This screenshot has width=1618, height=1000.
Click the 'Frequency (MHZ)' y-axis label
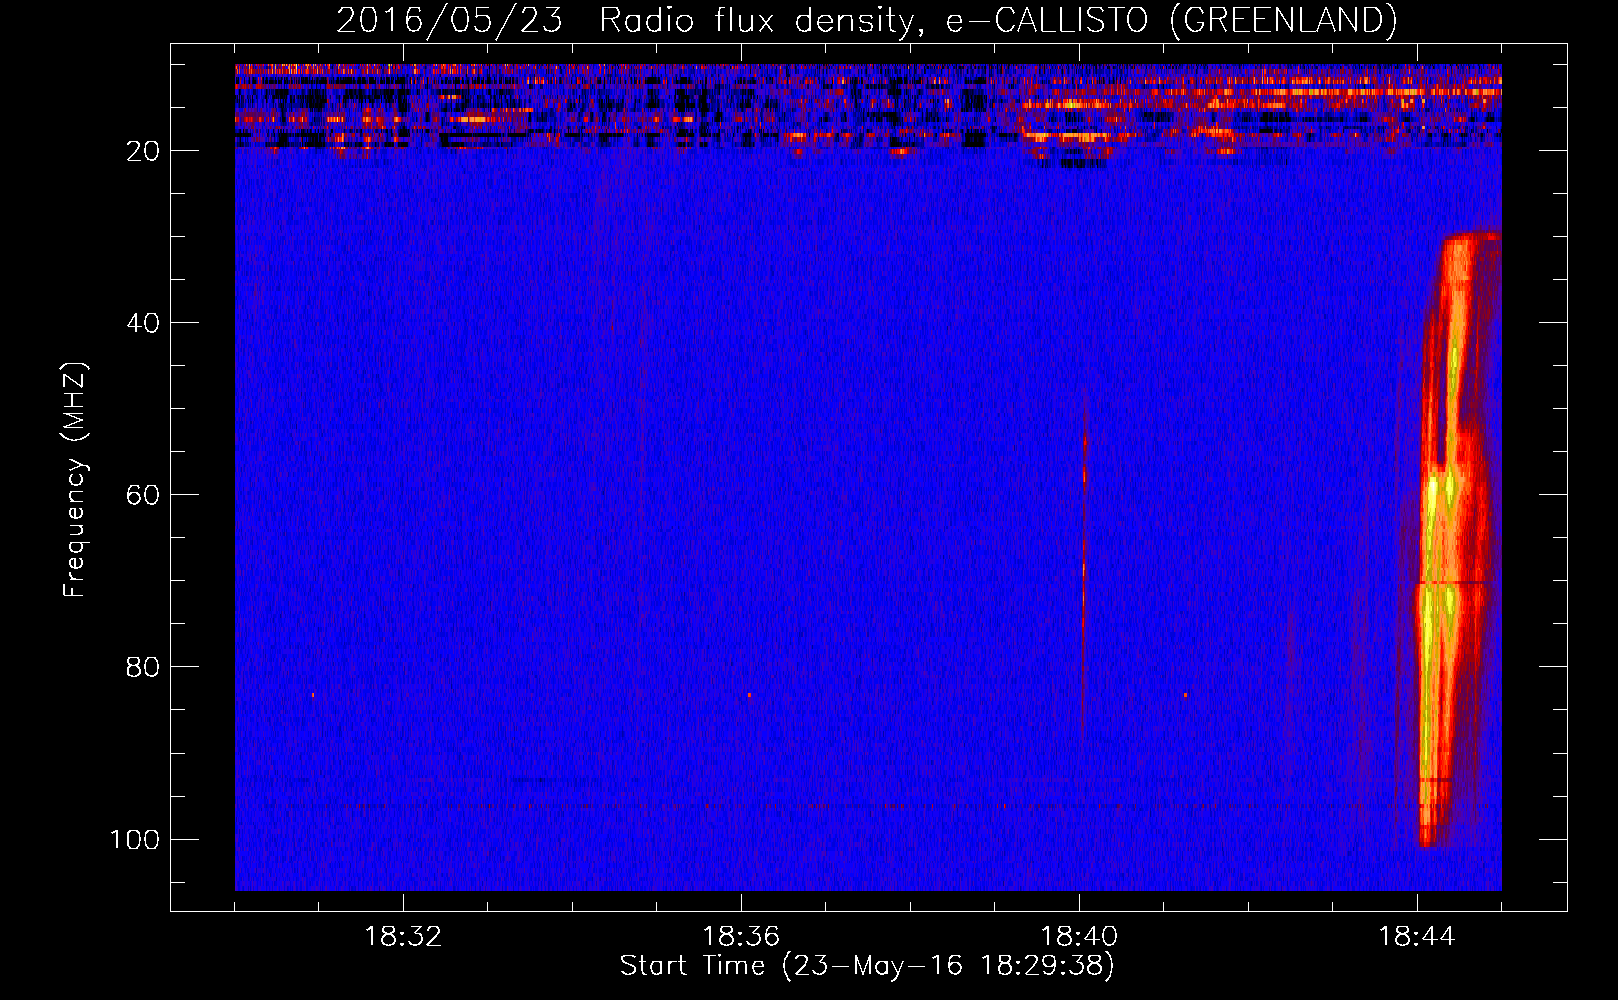[x=75, y=480]
